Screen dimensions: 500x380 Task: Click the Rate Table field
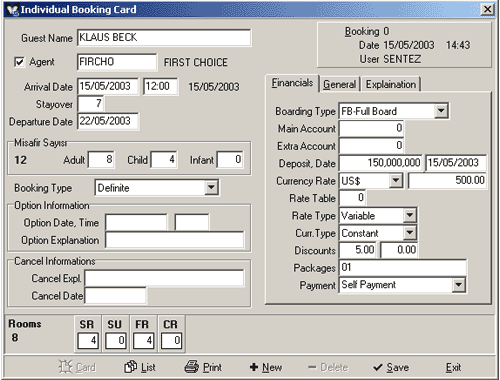pos(352,198)
